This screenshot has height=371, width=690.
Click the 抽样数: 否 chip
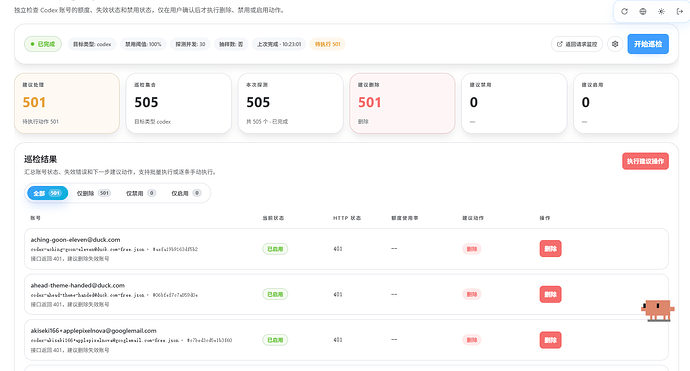(231, 44)
